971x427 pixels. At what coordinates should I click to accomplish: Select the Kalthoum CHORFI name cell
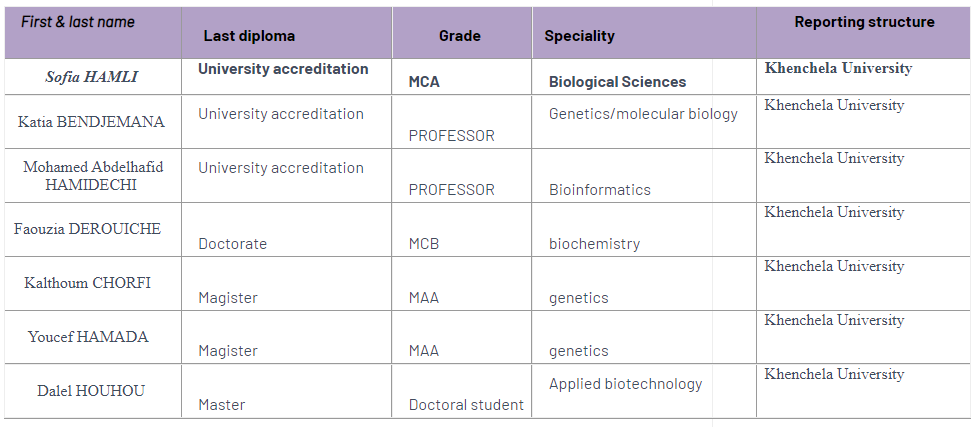point(88,283)
